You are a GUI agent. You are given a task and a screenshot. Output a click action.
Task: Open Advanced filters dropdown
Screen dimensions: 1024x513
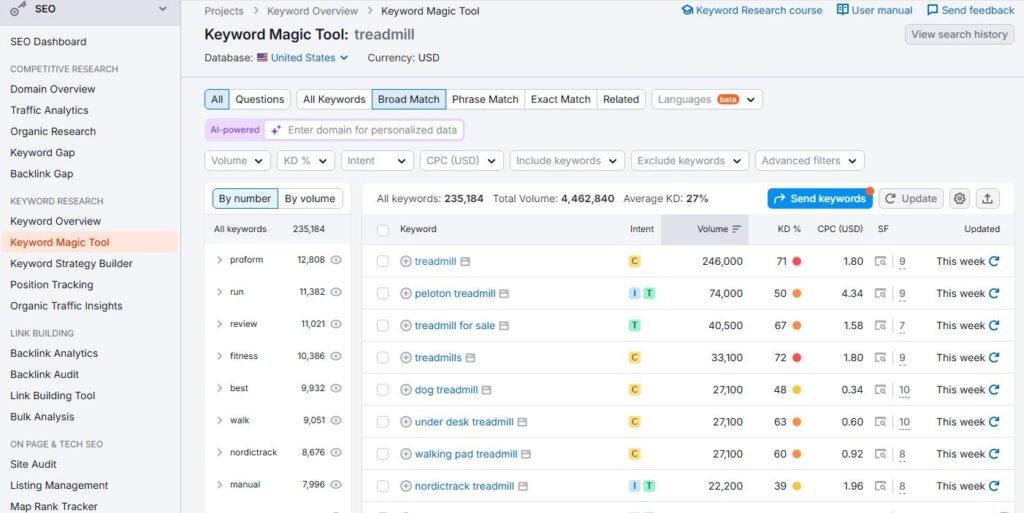810,161
